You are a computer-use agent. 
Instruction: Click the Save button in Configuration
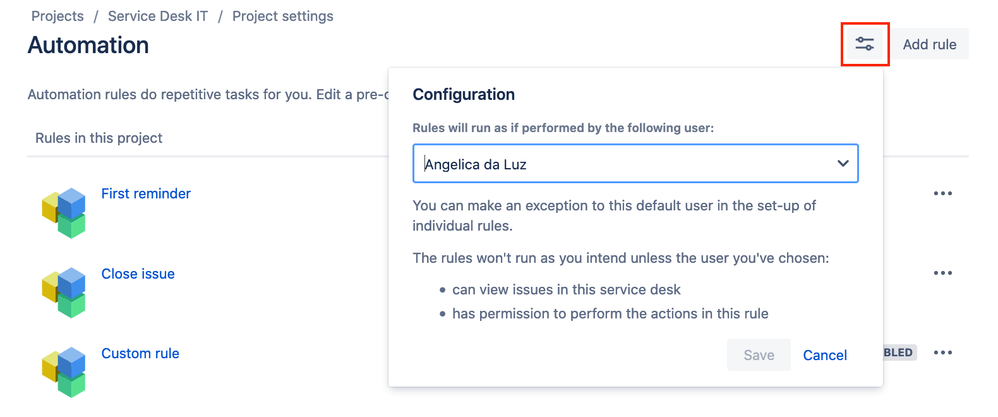[x=759, y=355]
